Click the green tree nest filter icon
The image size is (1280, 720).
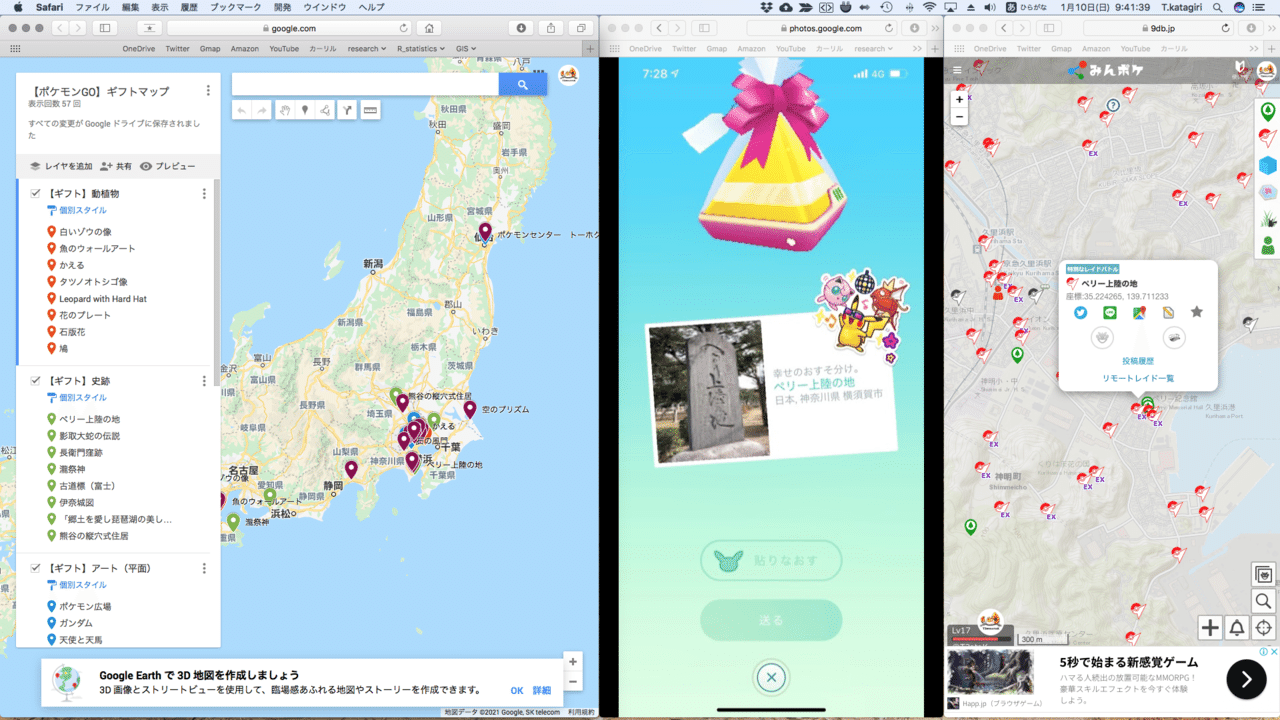pos(1268,111)
